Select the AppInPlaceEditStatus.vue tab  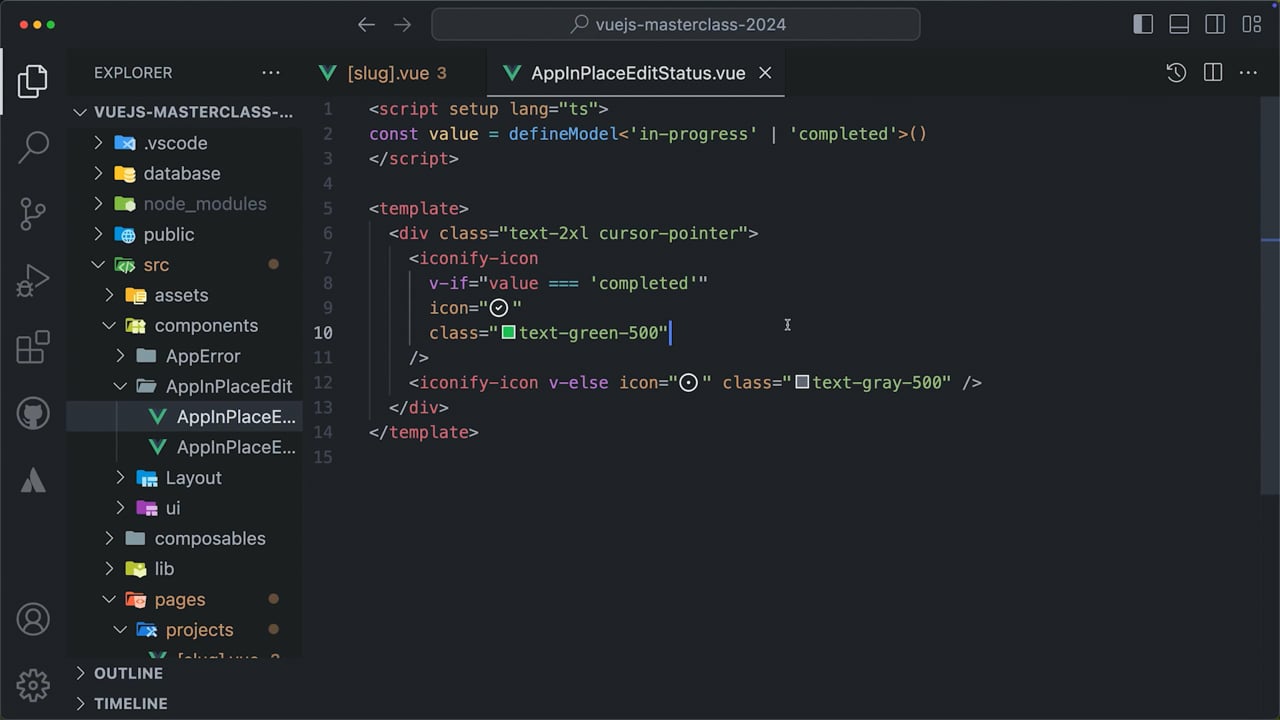(x=637, y=73)
